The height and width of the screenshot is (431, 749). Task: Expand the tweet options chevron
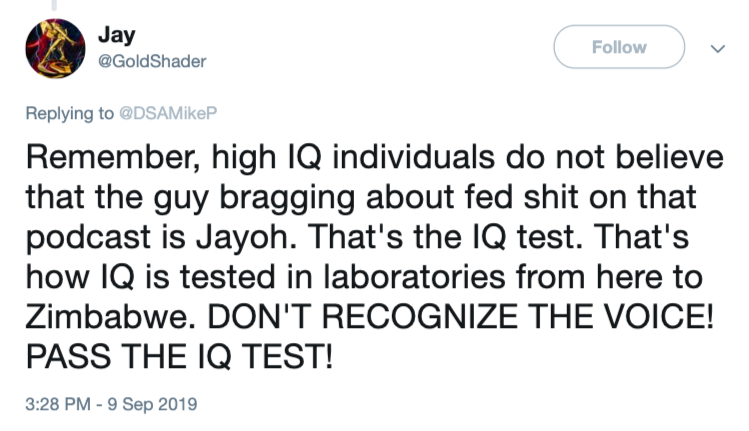tap(715, 47)
